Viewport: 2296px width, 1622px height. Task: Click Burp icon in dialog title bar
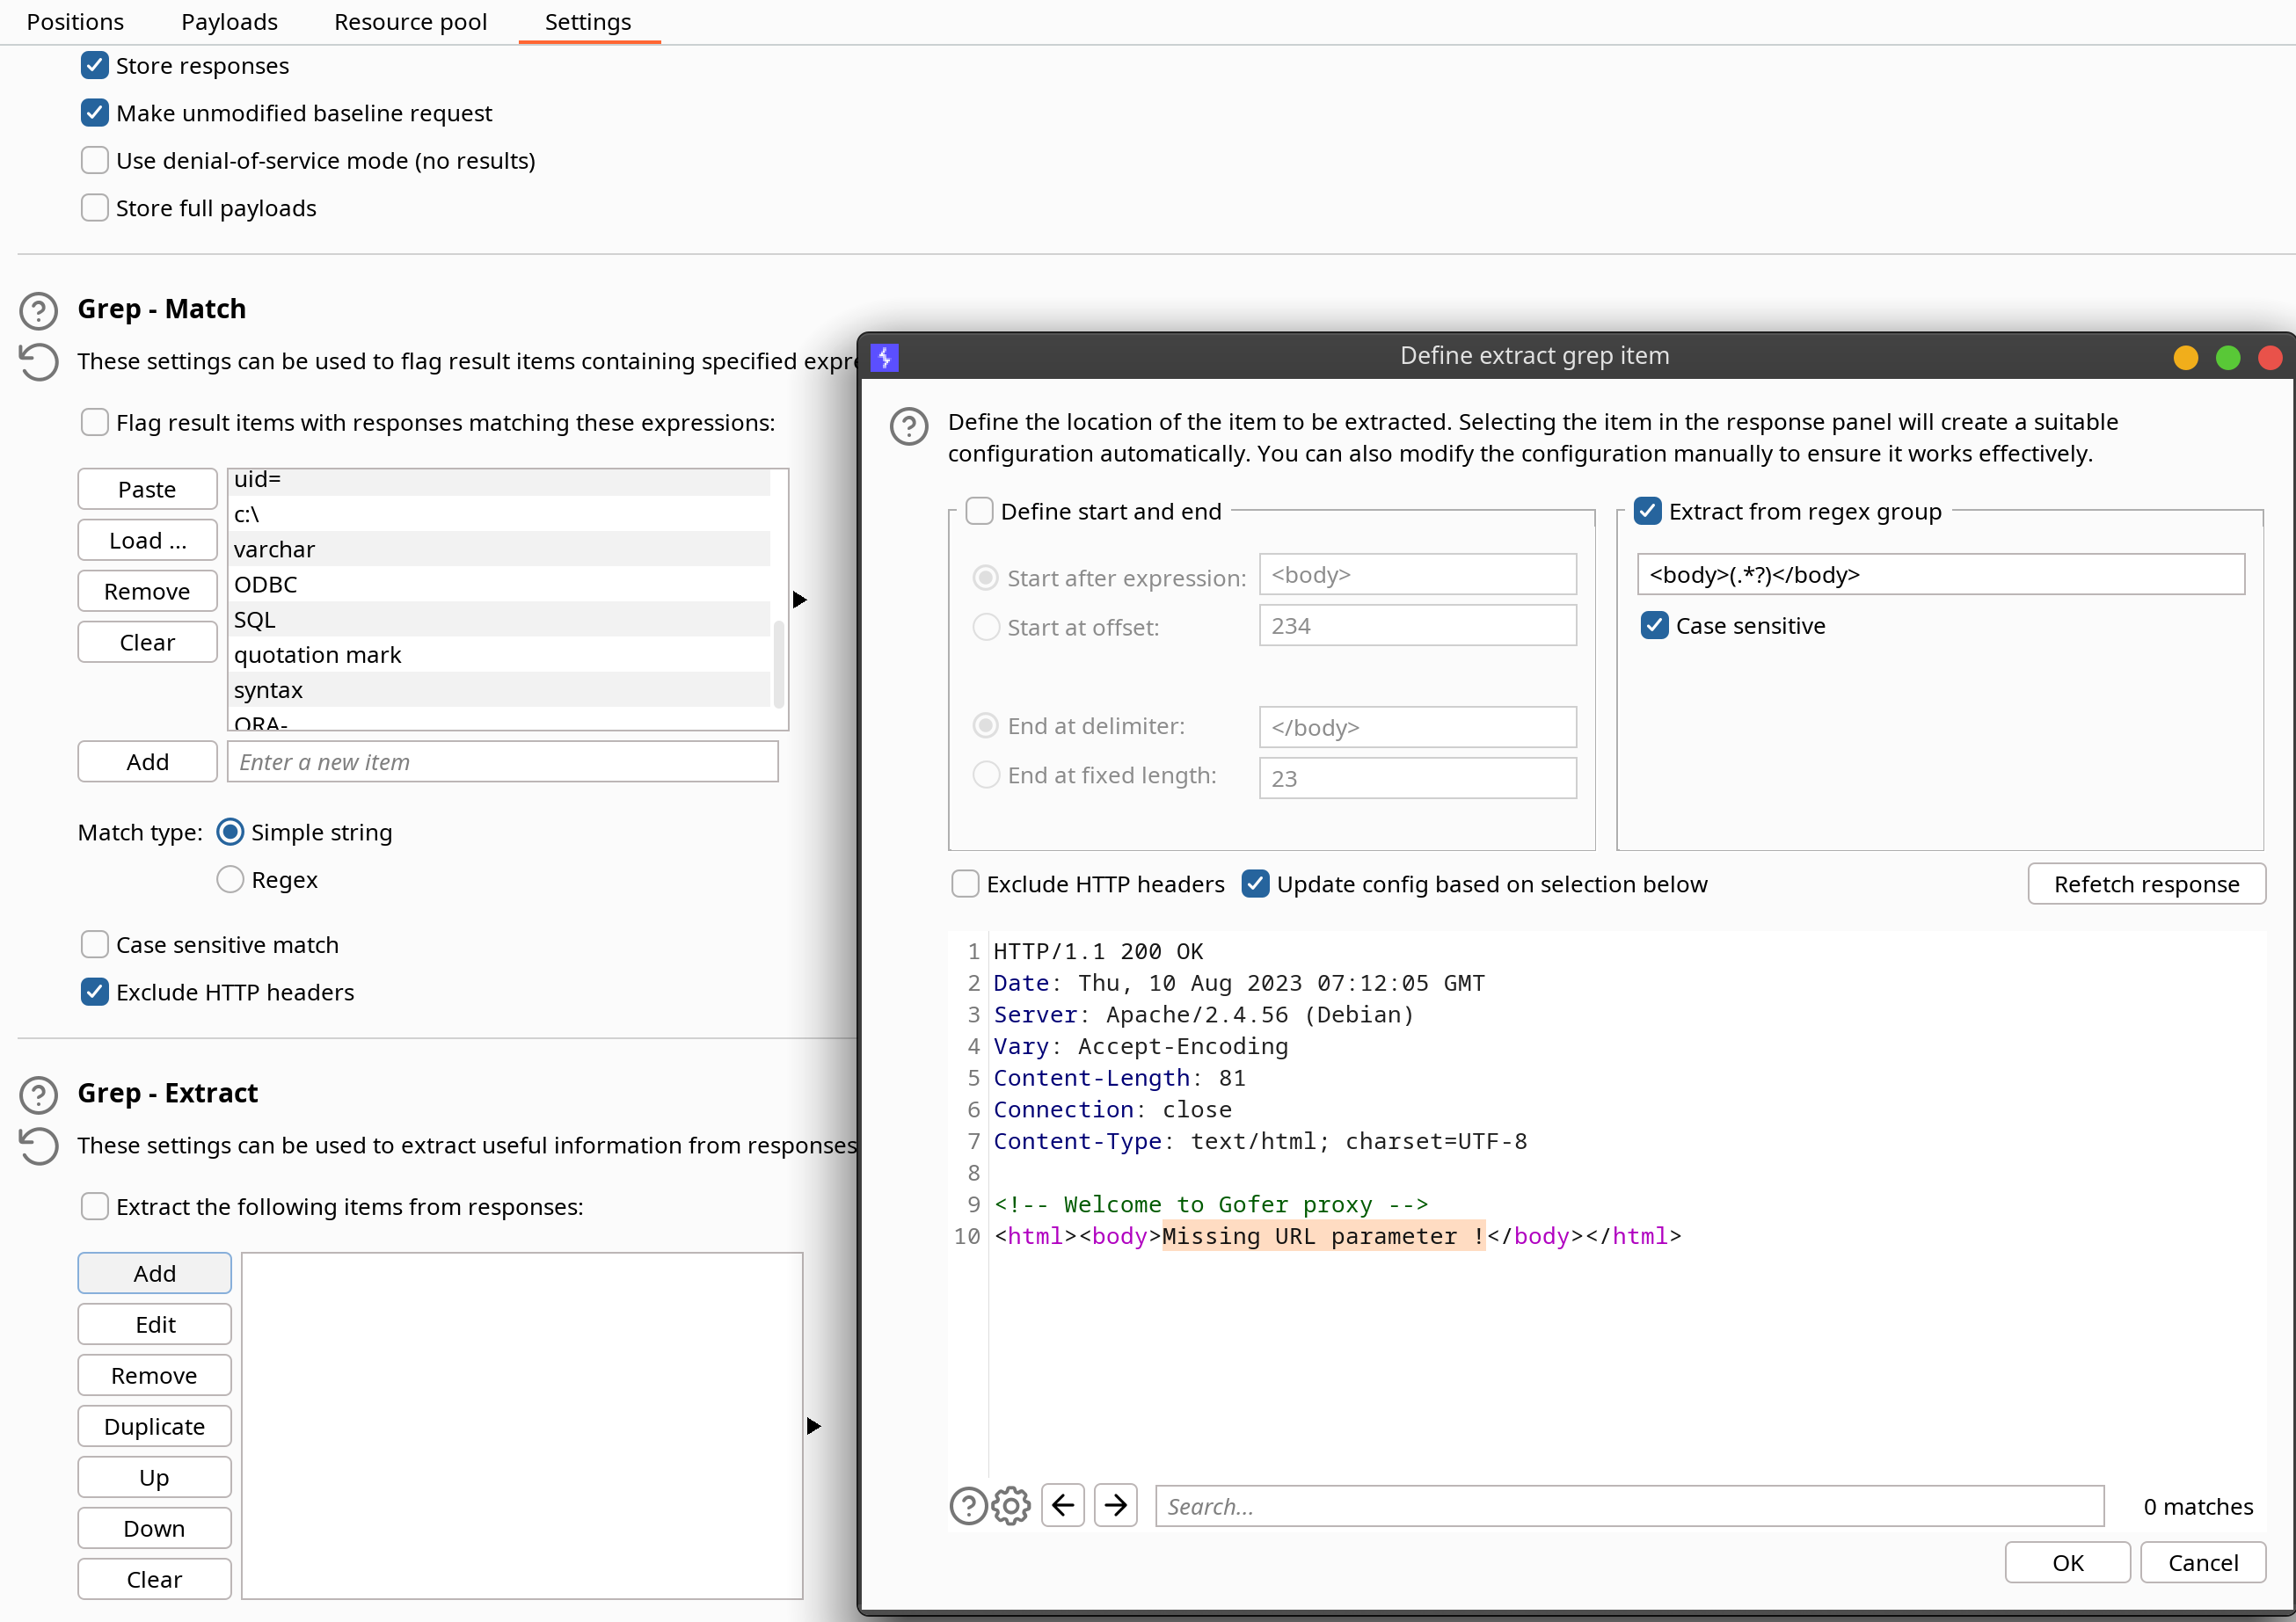pos(885,357)
